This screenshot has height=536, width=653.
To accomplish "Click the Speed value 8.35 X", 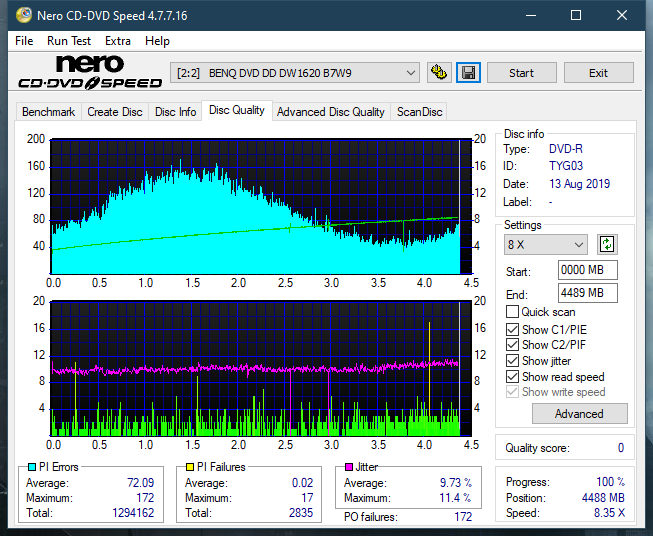I will coord(609,513).
